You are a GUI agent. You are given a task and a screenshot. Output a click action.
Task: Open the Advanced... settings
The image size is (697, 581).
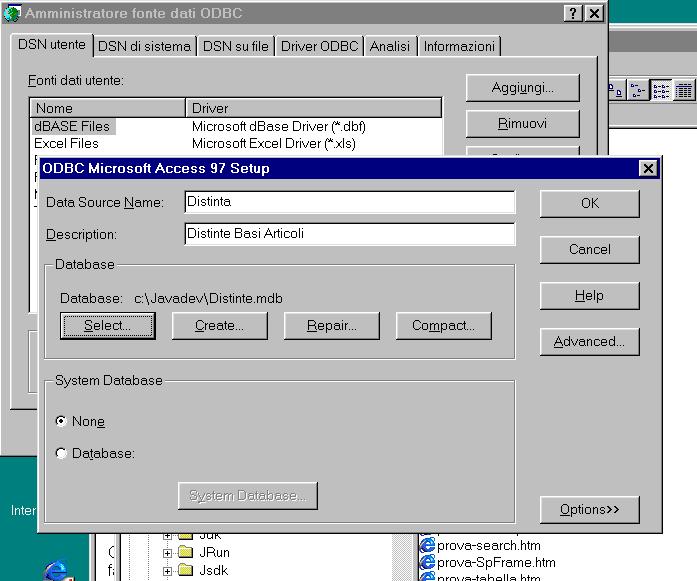click(589, 342)
